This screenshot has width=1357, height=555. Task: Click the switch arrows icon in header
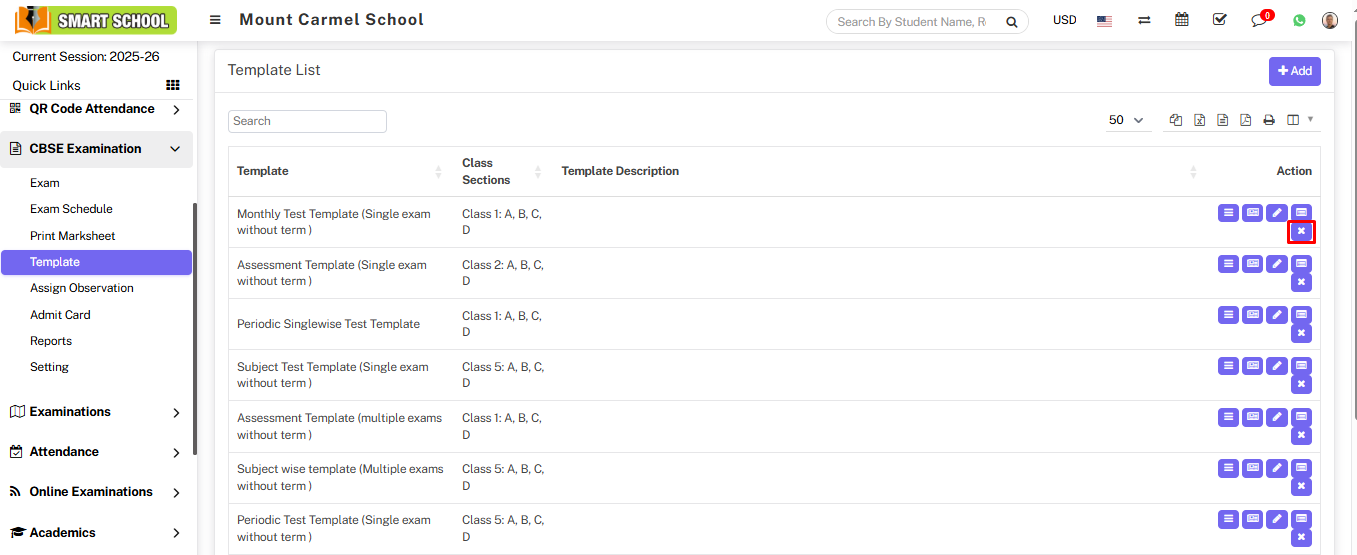click(x=1144, y=20)
